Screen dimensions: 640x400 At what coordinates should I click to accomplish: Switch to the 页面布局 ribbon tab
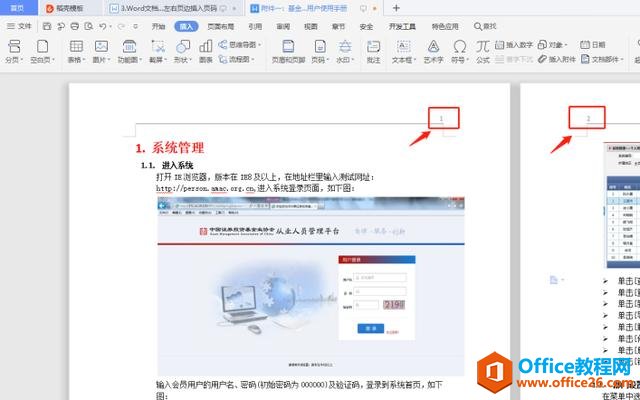click(x=221, y=27)
